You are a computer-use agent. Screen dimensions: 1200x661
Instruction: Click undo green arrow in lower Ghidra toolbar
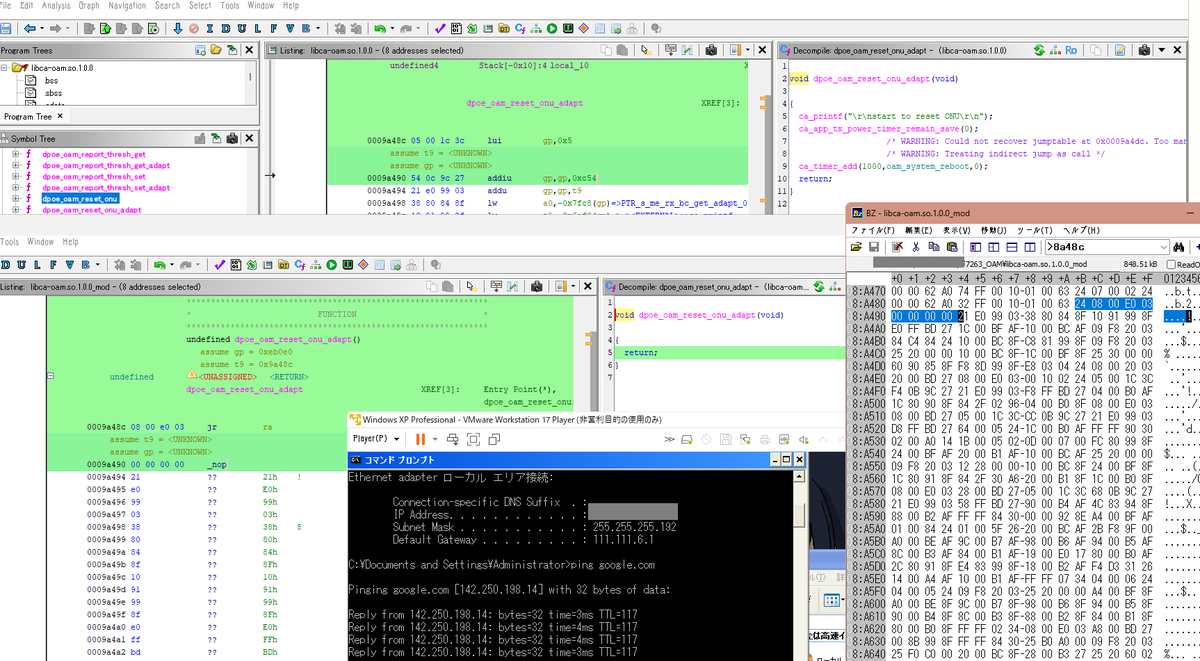(161, 264)
